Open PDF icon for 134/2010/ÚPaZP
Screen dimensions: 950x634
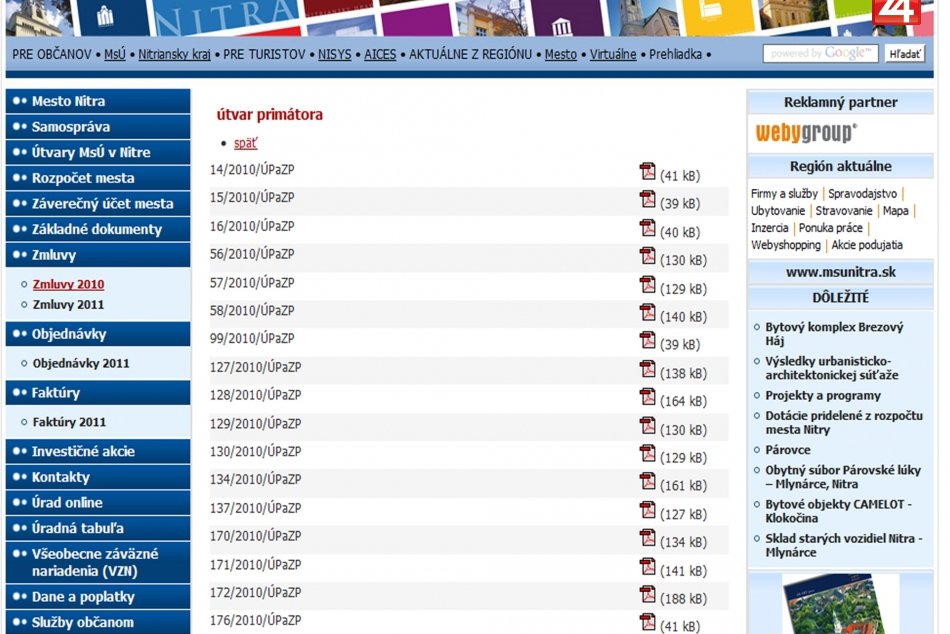click(x=647, y=482)
